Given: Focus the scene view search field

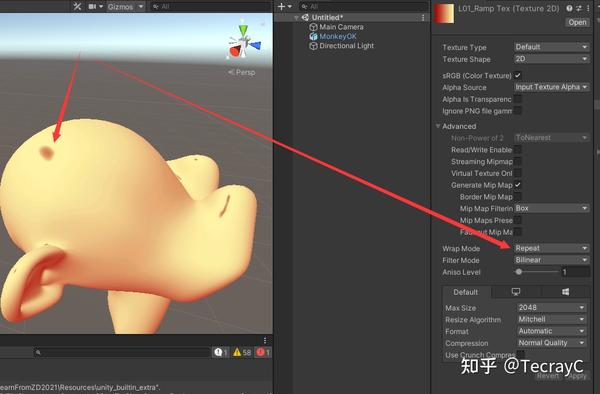Looking at the screenshot, I should coord(210,7).
